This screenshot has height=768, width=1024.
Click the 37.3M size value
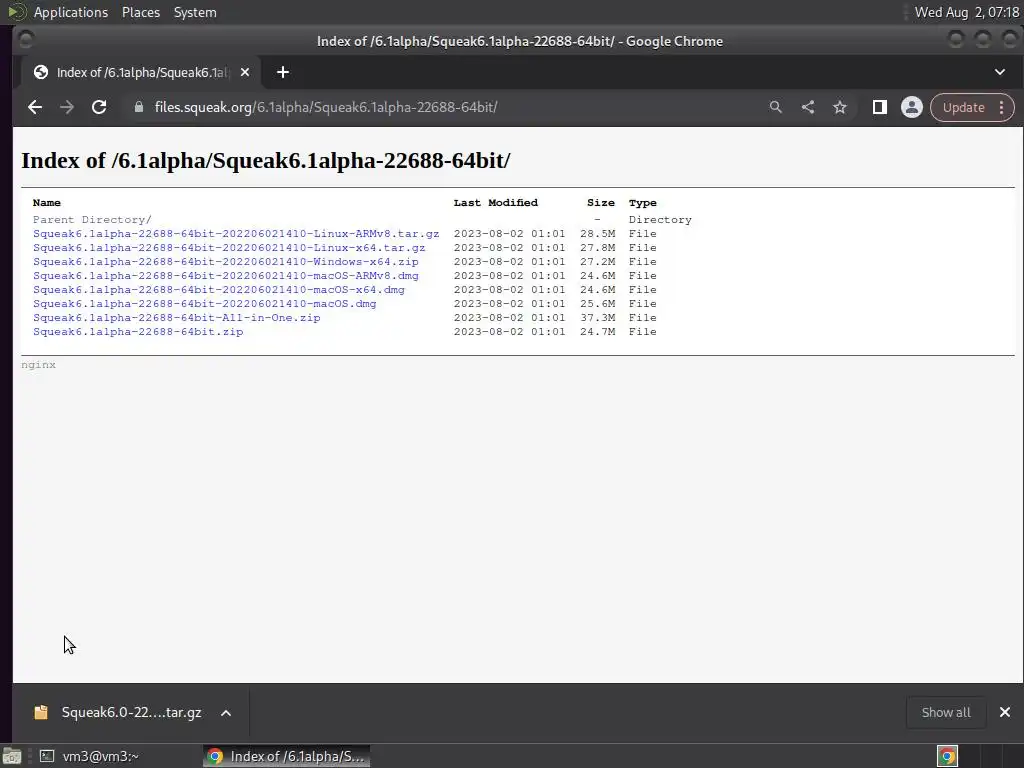(x=598, y=317)
